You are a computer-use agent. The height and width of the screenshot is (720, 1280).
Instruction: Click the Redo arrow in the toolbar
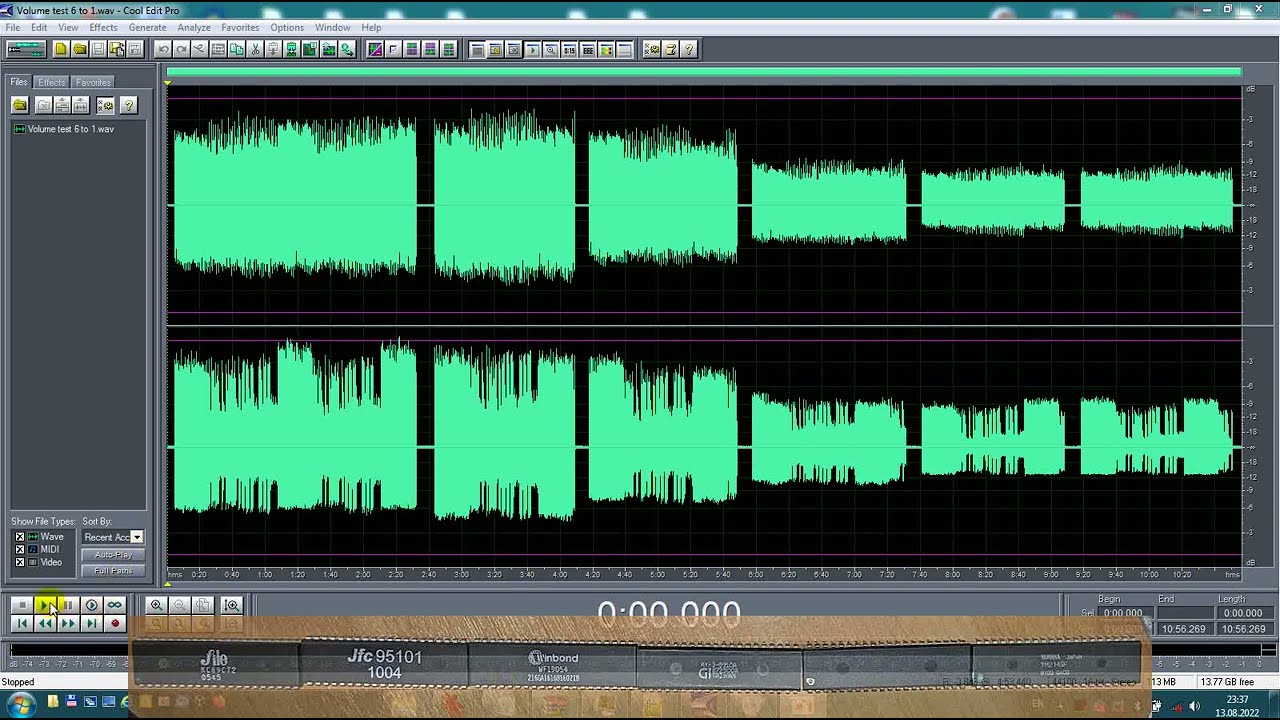tap(181, 49)
